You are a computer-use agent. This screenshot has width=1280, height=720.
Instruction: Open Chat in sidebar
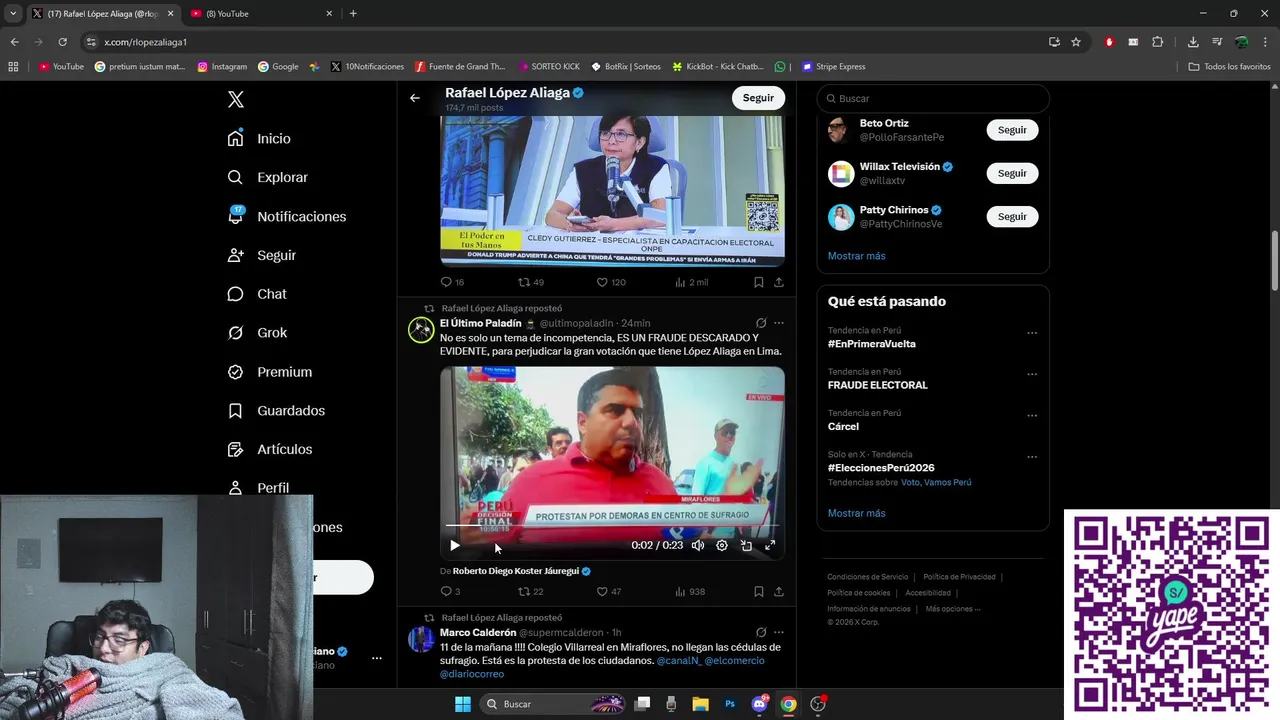click(257, 294)
